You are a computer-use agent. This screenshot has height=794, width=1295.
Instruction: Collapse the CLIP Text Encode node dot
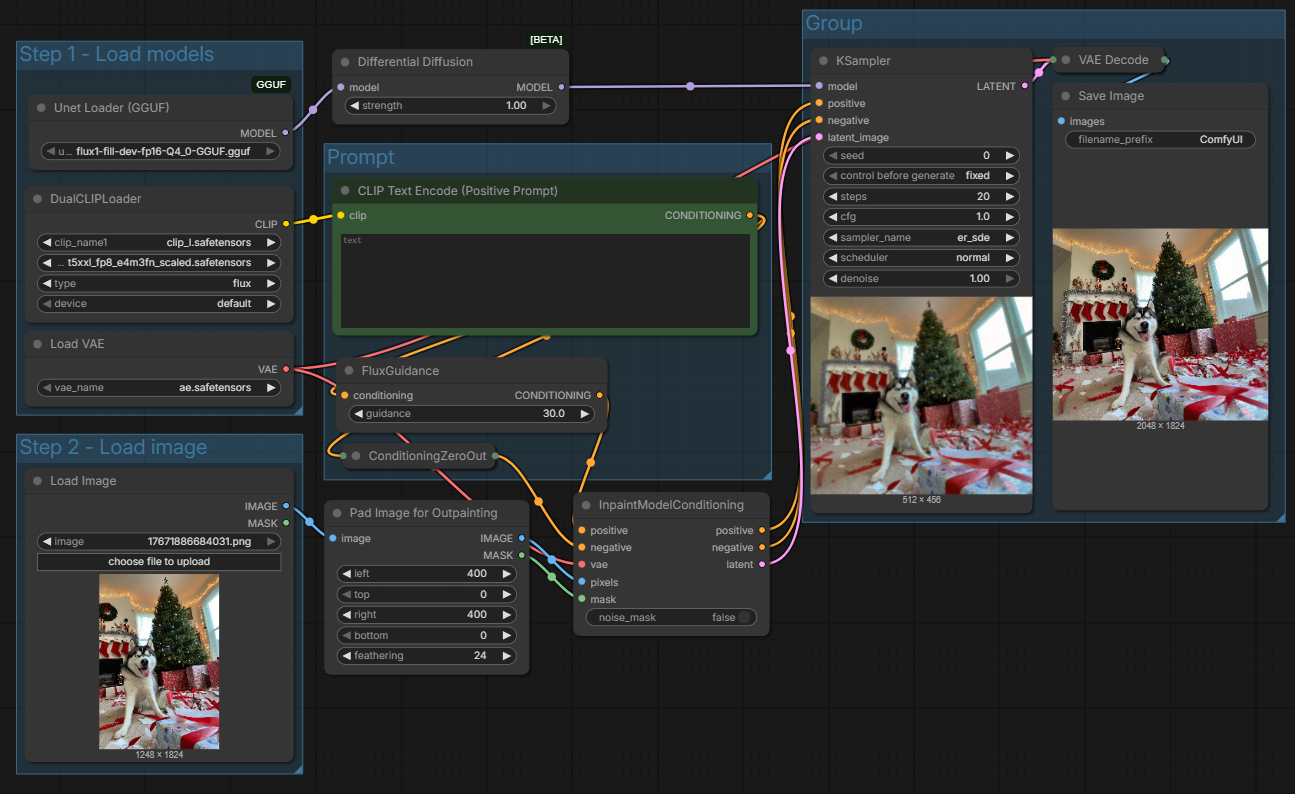[x=345, y=190]
